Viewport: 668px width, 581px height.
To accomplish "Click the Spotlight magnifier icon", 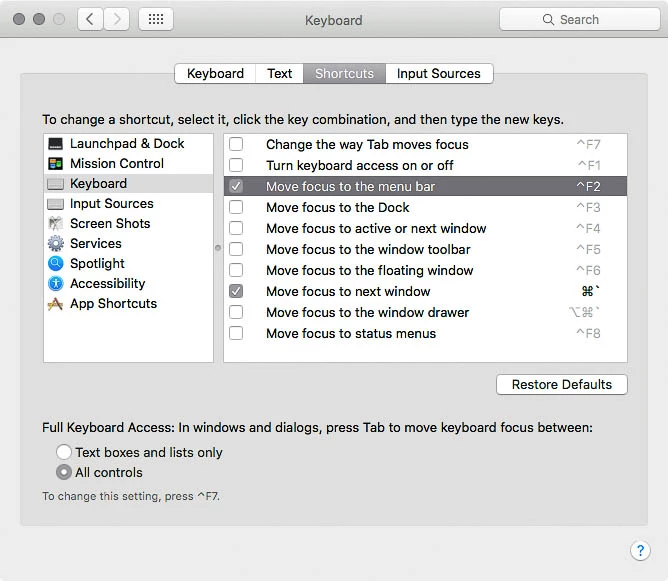I will tap(55, 264).
